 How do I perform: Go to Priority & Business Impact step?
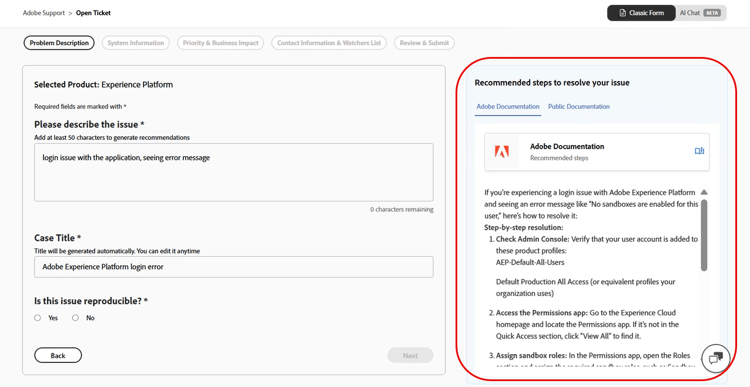pos(221,43)
